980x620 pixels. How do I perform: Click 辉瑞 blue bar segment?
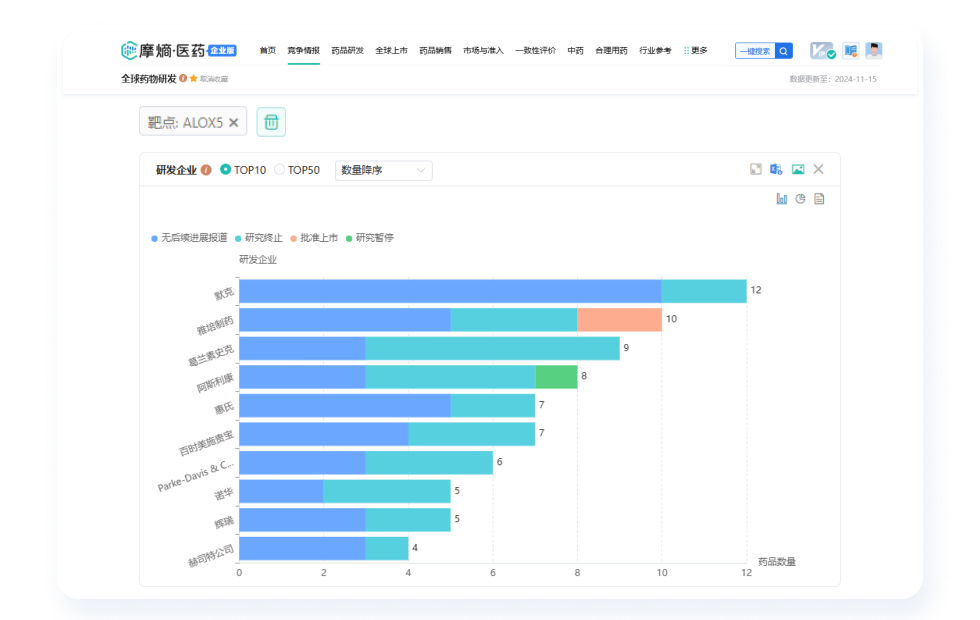tap(302, 519)
